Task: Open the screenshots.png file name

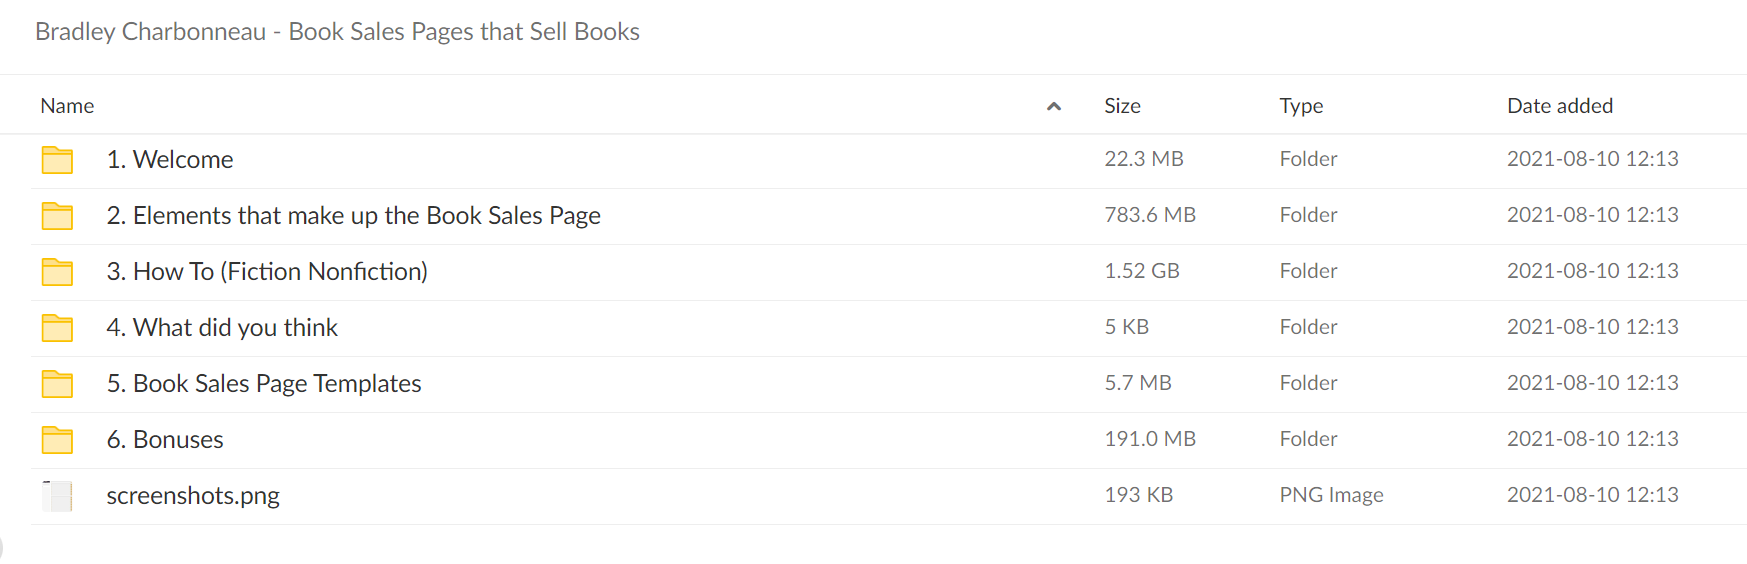Action: [x=193, y=496]
